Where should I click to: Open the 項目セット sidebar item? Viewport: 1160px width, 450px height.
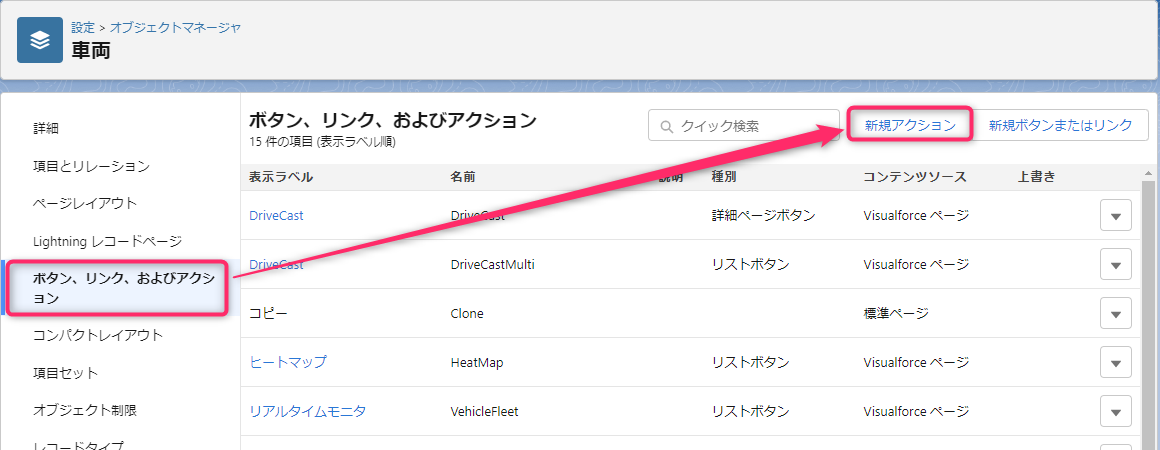pyautogui.click(x=66, y=372)
